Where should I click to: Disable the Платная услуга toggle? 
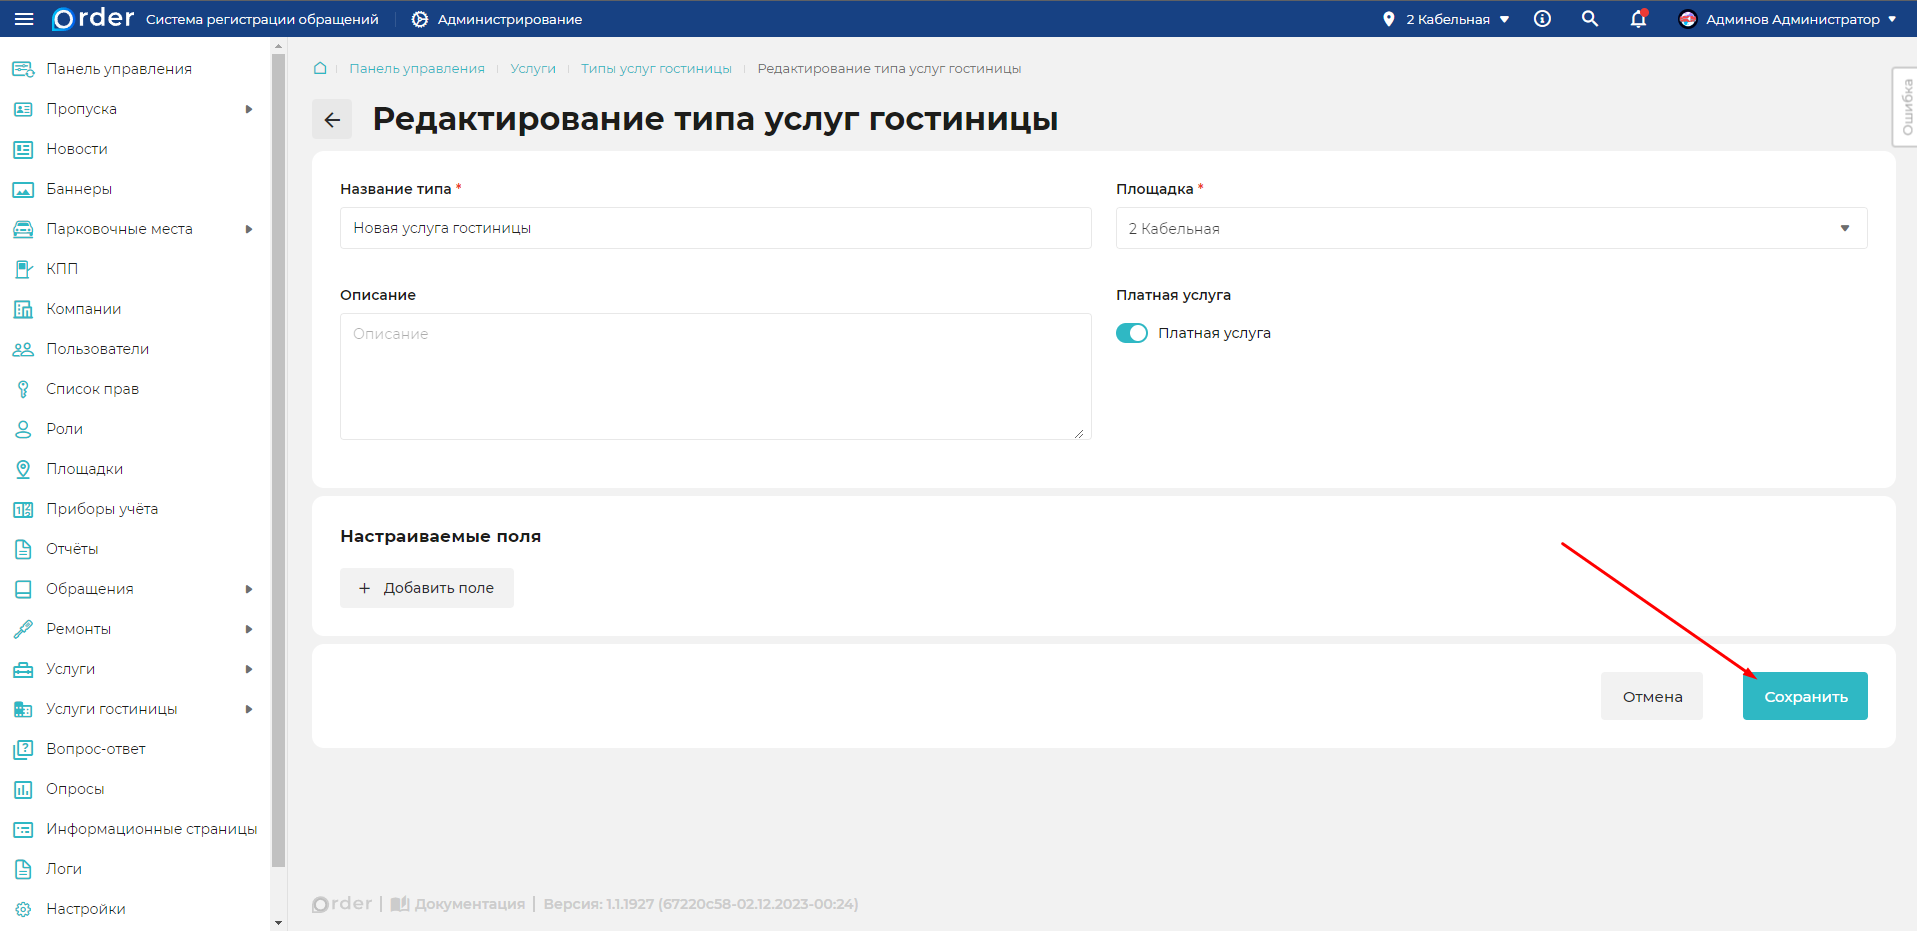coord(1131,332)
